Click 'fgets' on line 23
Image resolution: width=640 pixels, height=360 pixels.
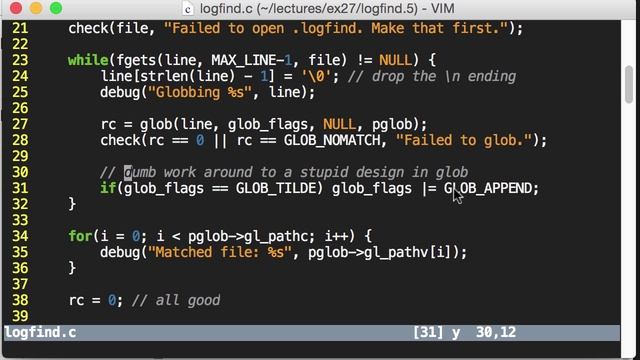[x=136, y=61]
